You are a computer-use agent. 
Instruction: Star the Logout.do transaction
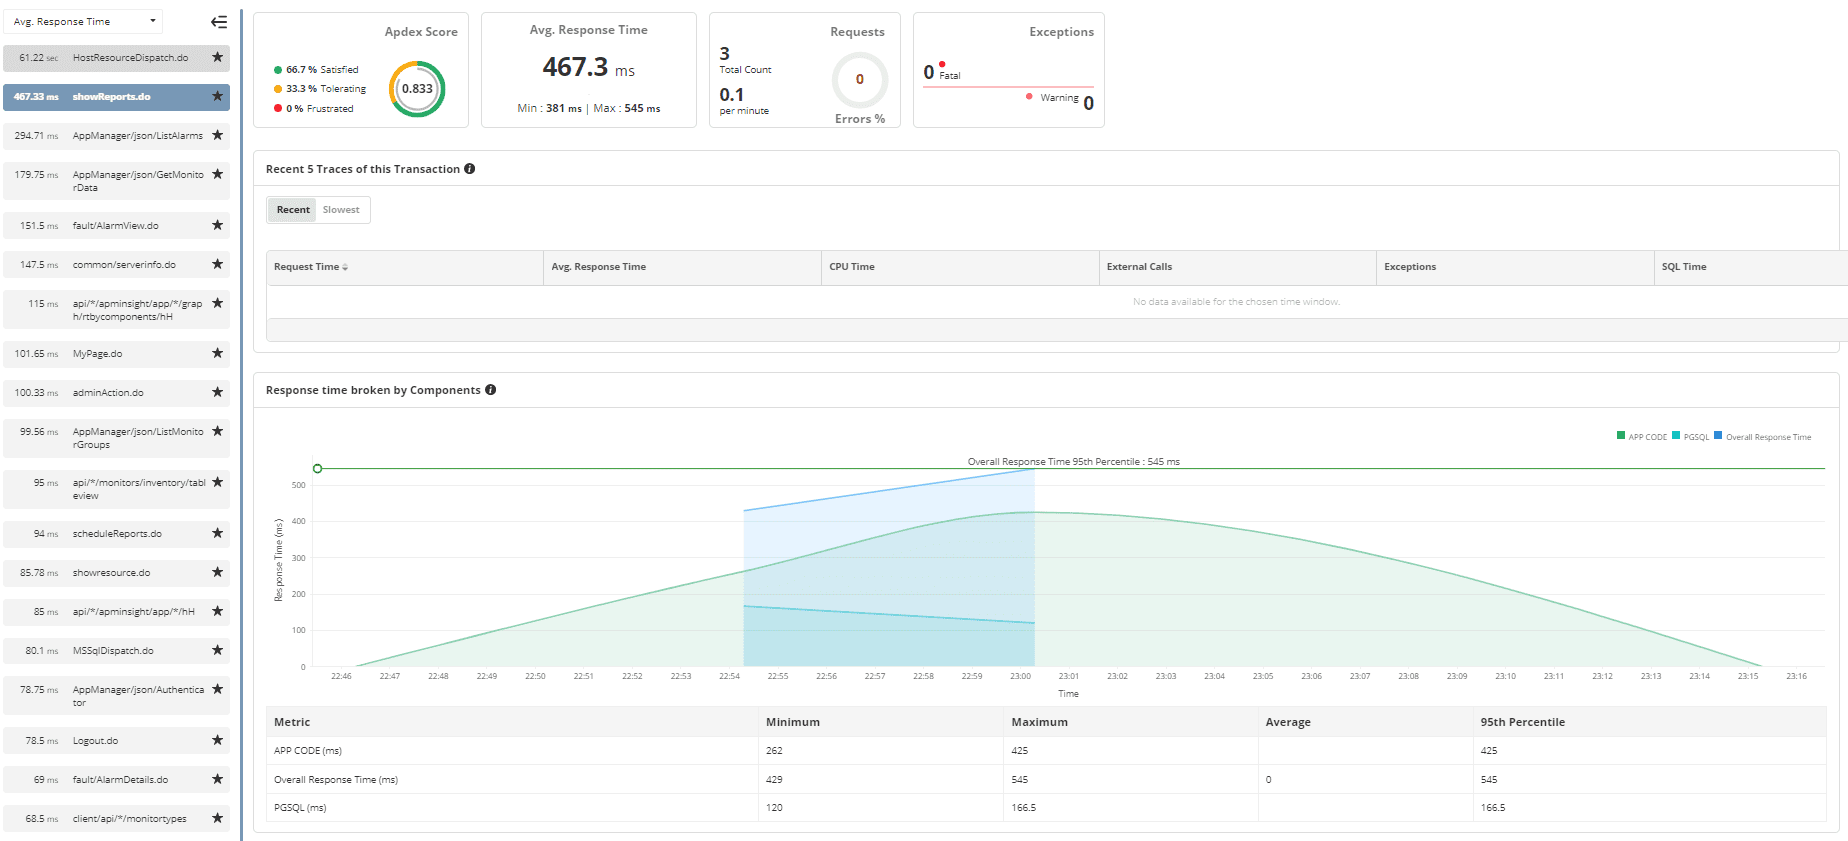(x=217, y=741)
